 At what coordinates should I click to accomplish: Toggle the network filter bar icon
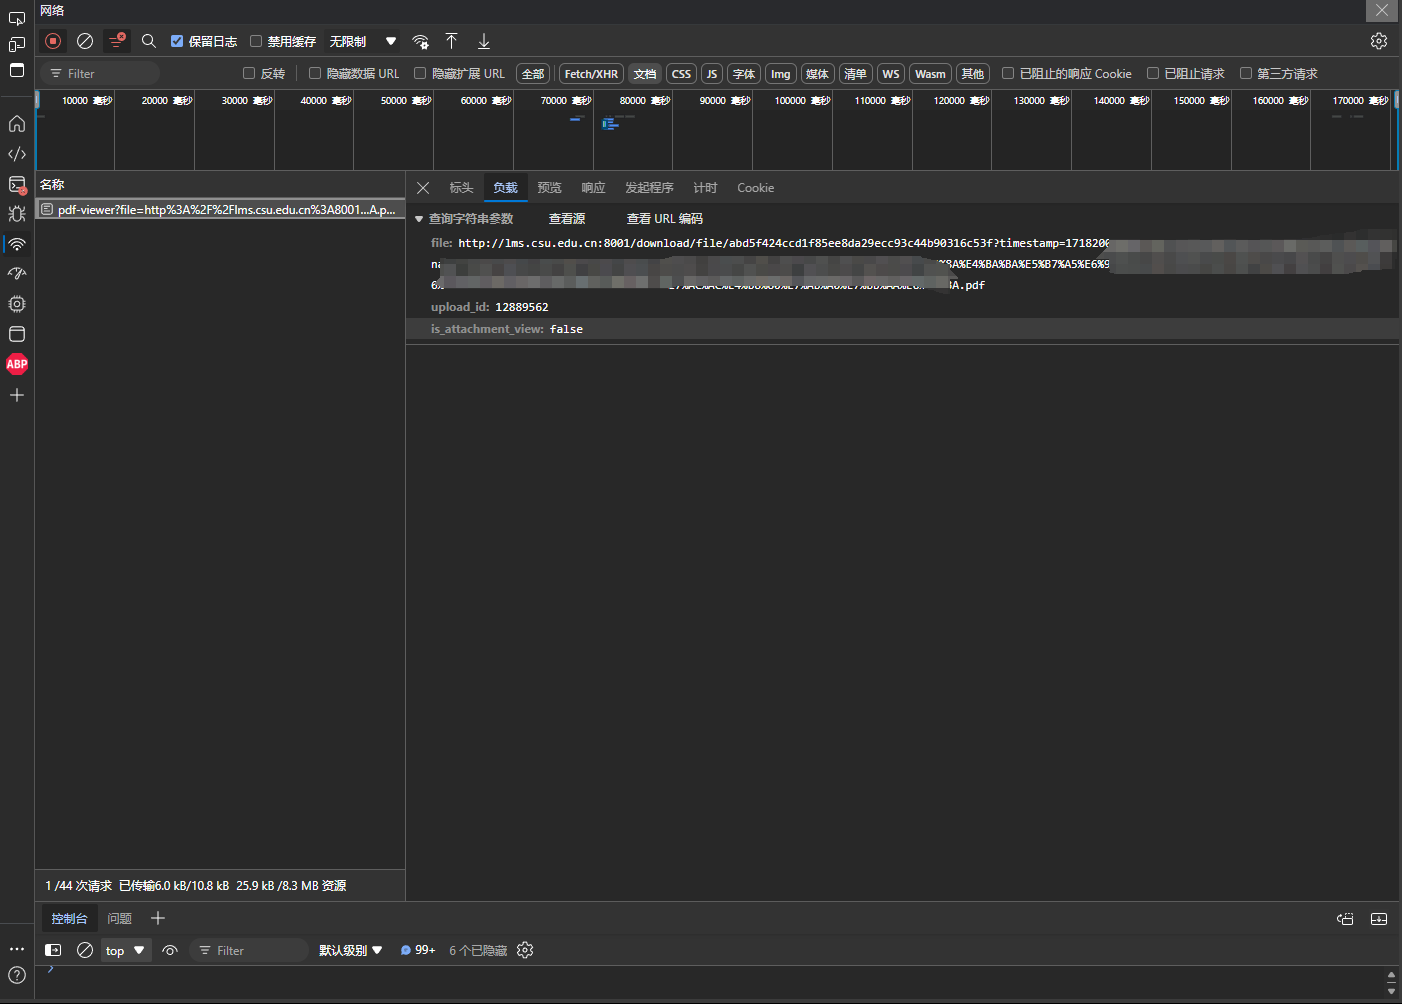[117, 41]
